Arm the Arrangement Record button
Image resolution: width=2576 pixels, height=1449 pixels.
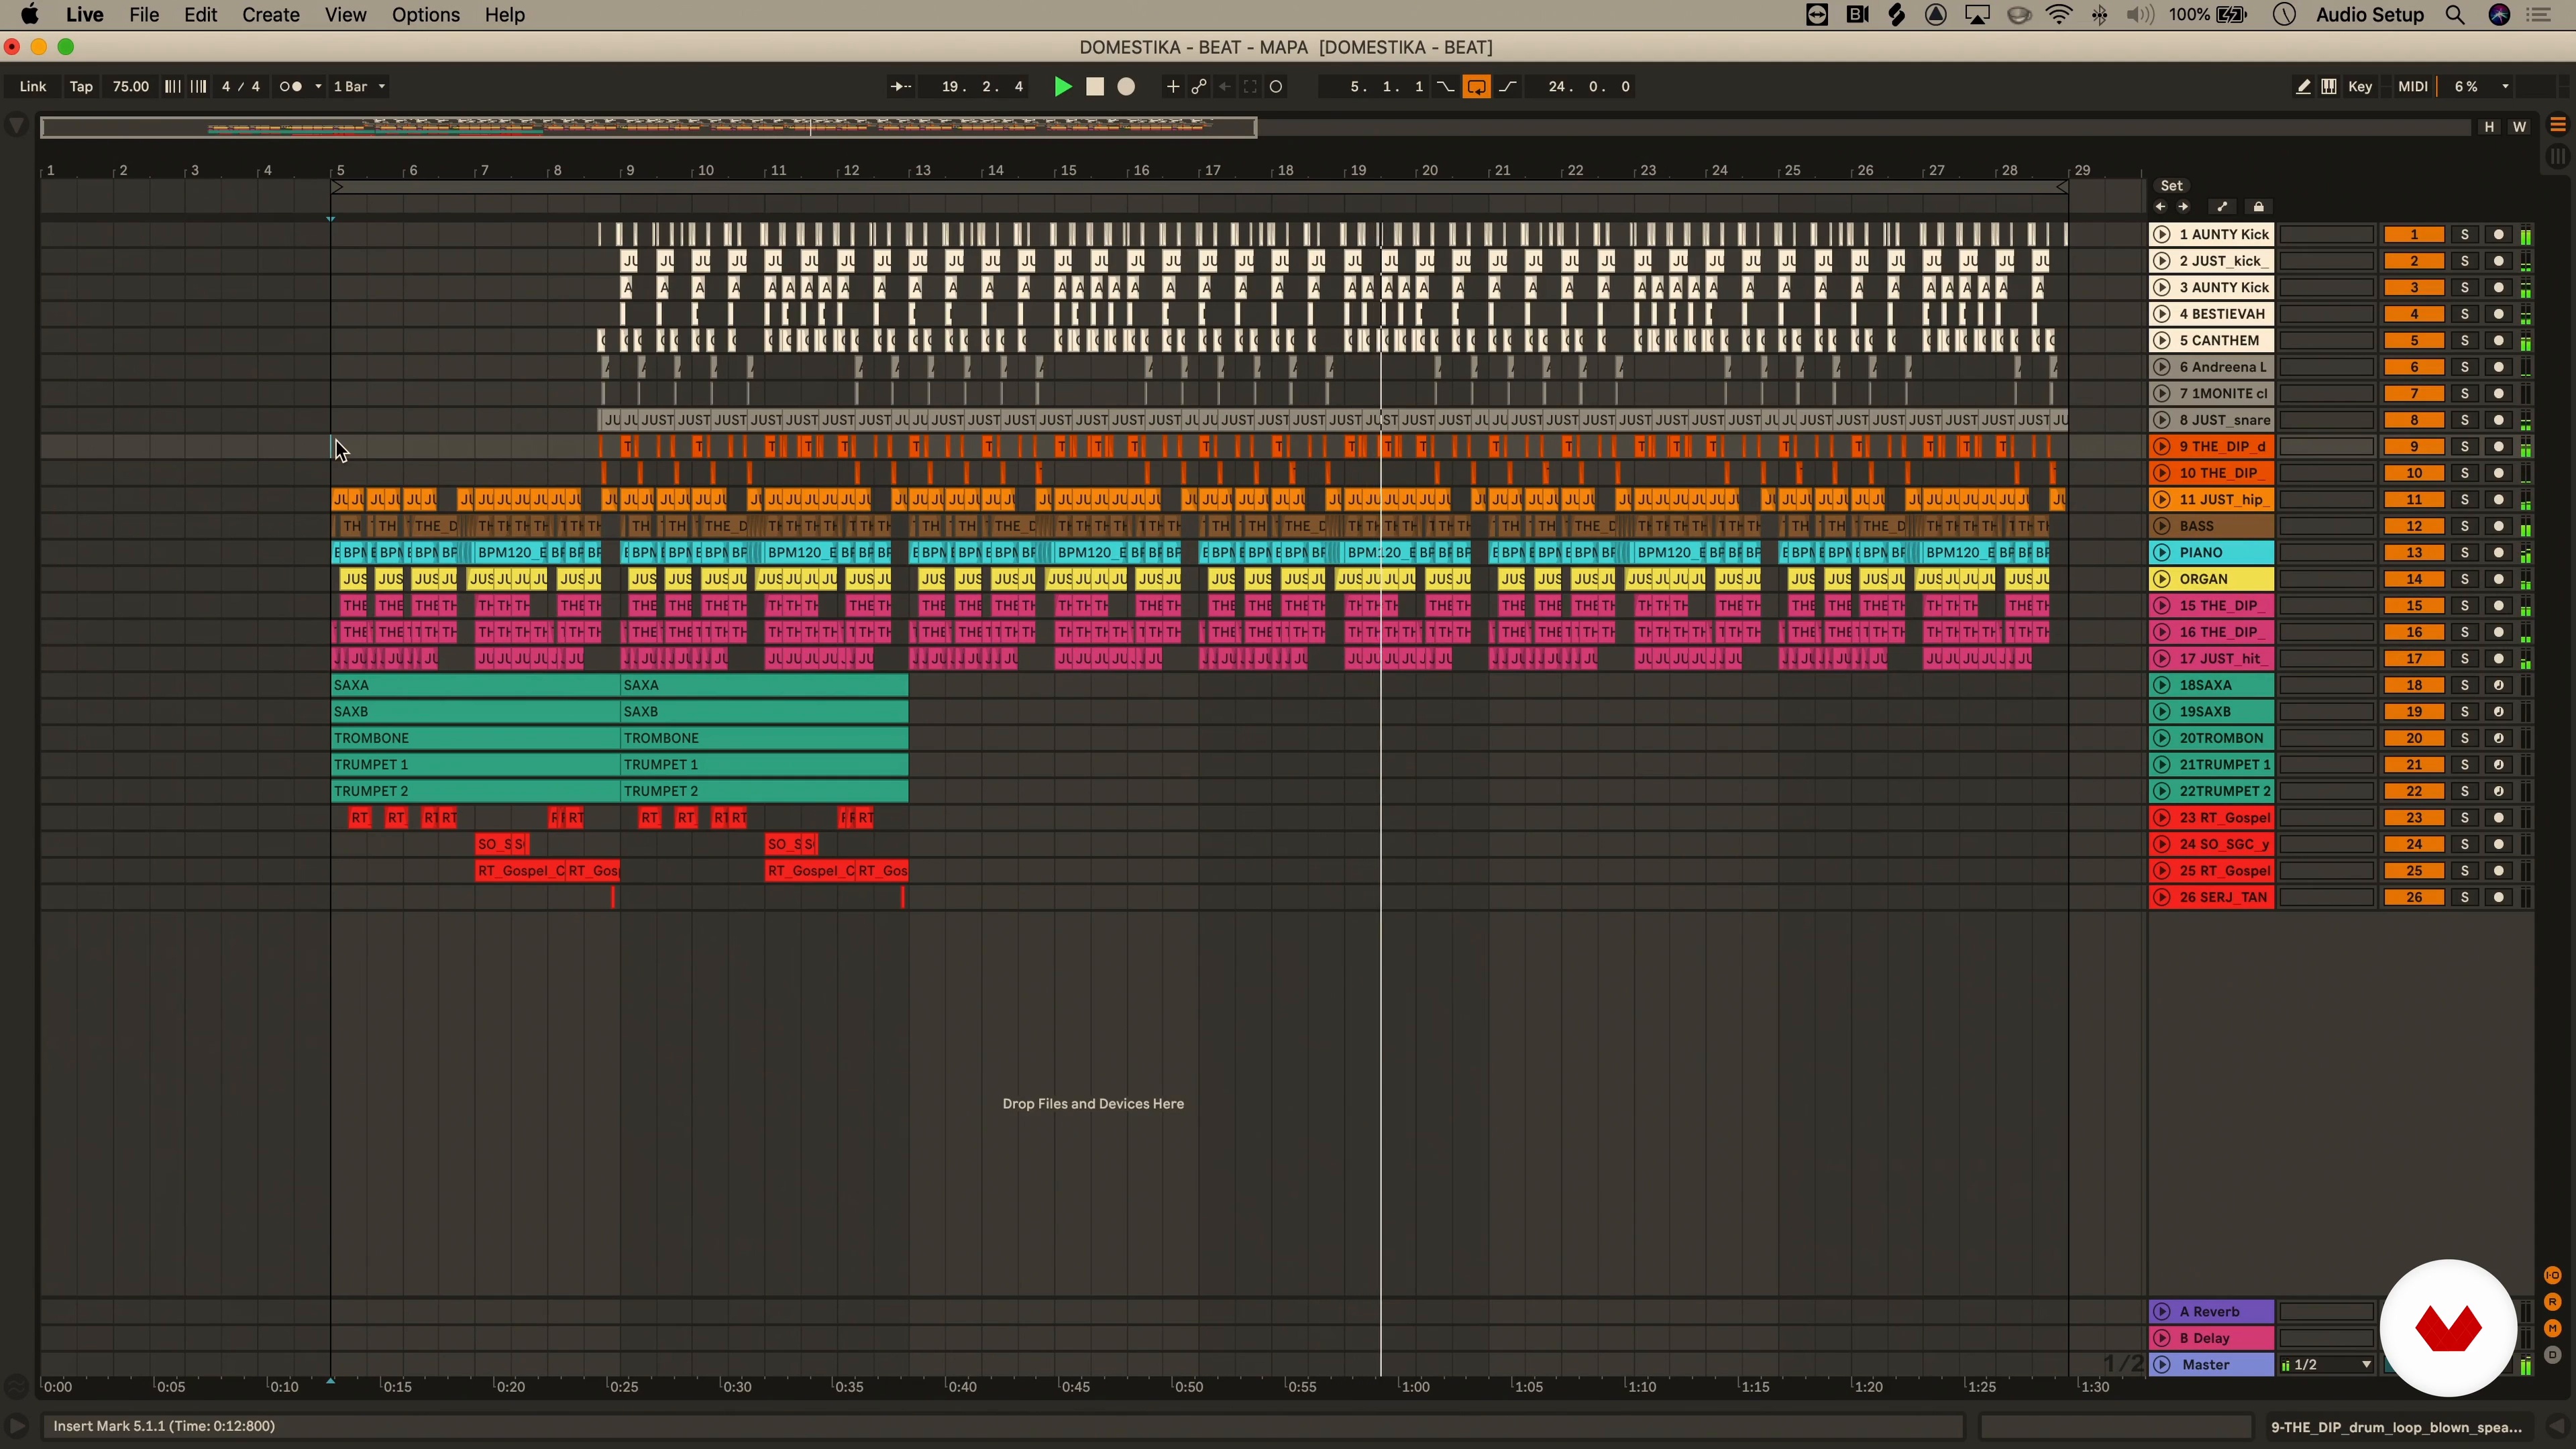(1126, 87)
